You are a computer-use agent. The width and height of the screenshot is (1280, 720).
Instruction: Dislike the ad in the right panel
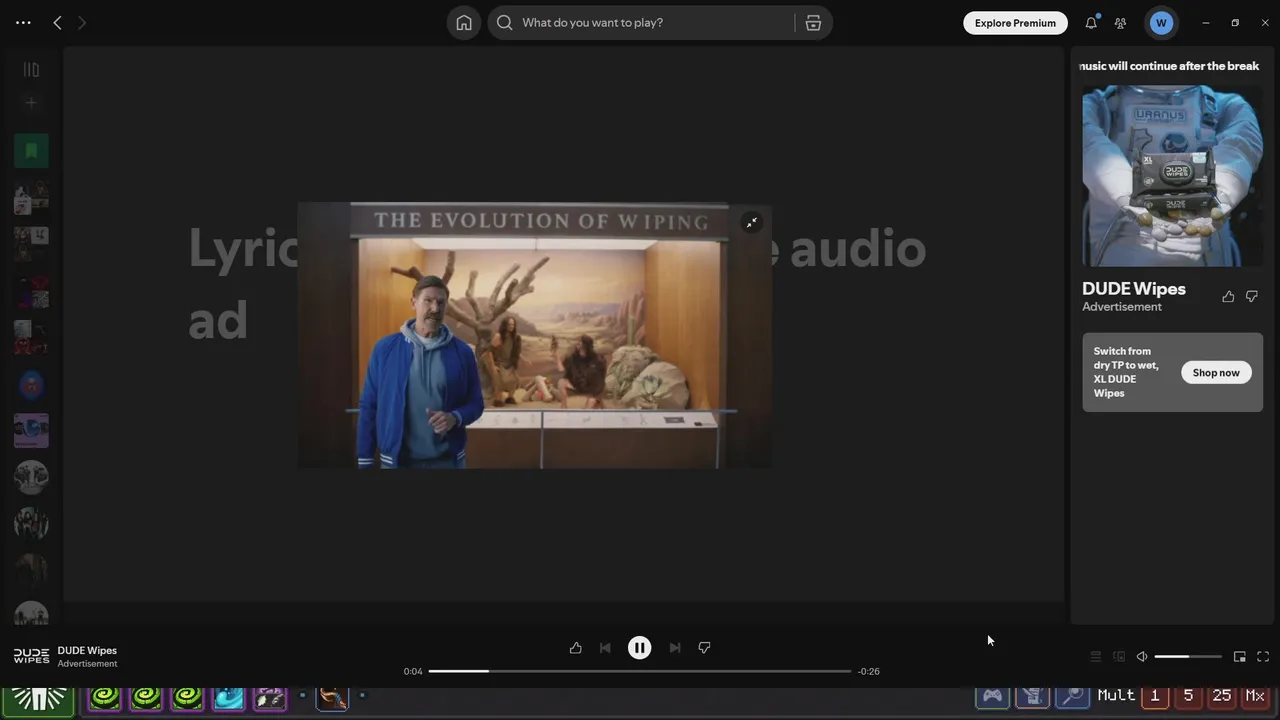coord(1251,296)
